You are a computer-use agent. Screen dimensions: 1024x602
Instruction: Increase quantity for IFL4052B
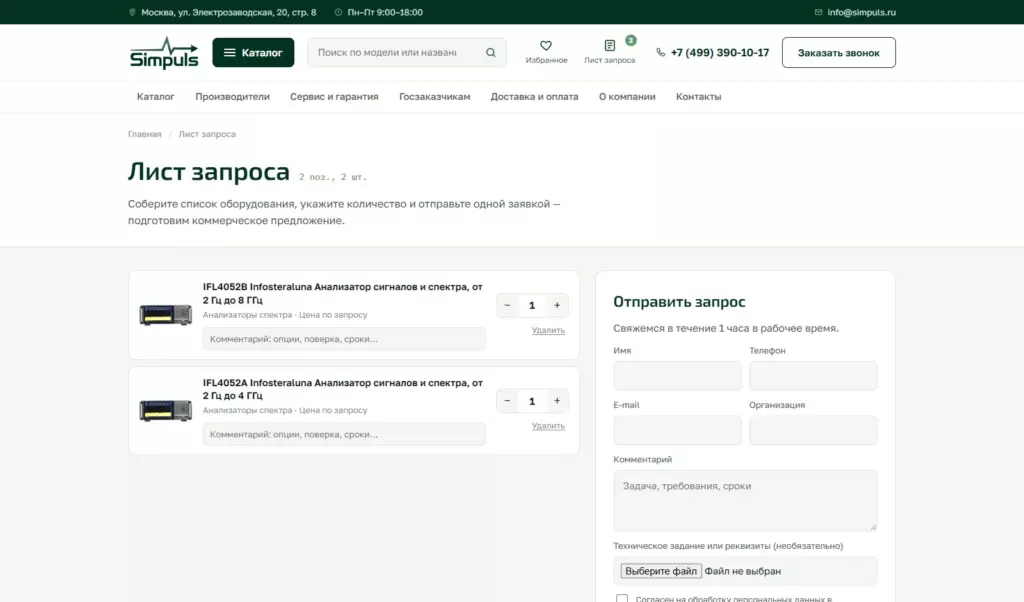tap(557, 305)
